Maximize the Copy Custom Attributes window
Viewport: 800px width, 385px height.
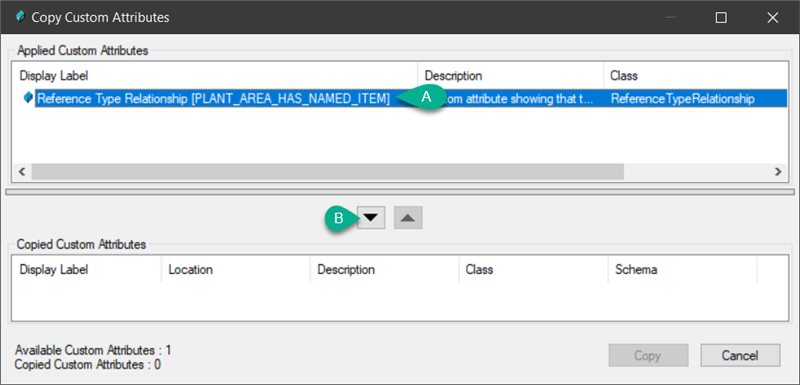click(x=721, y=17)
